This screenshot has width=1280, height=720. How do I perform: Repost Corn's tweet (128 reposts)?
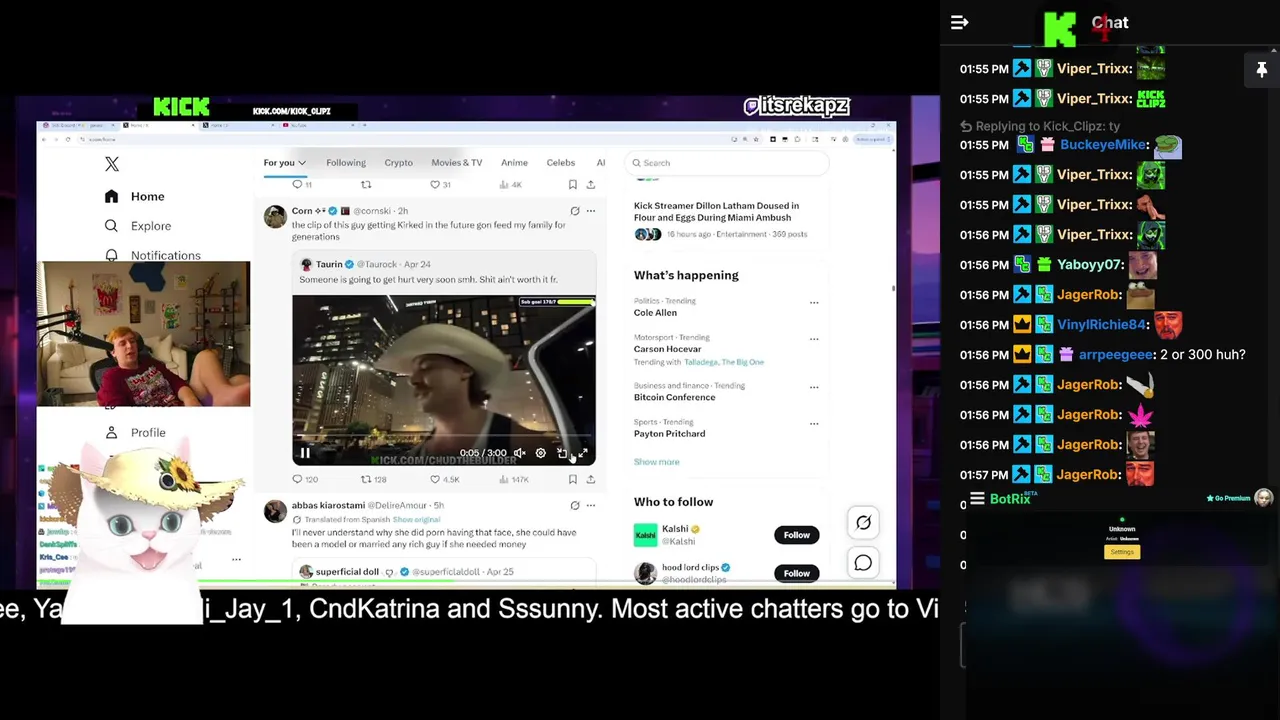(x=373, y=480)
